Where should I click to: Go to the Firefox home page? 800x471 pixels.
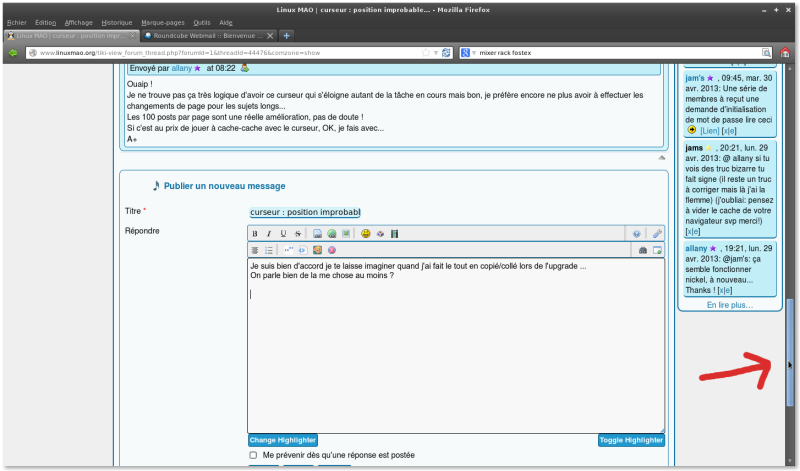pos(785,52)
